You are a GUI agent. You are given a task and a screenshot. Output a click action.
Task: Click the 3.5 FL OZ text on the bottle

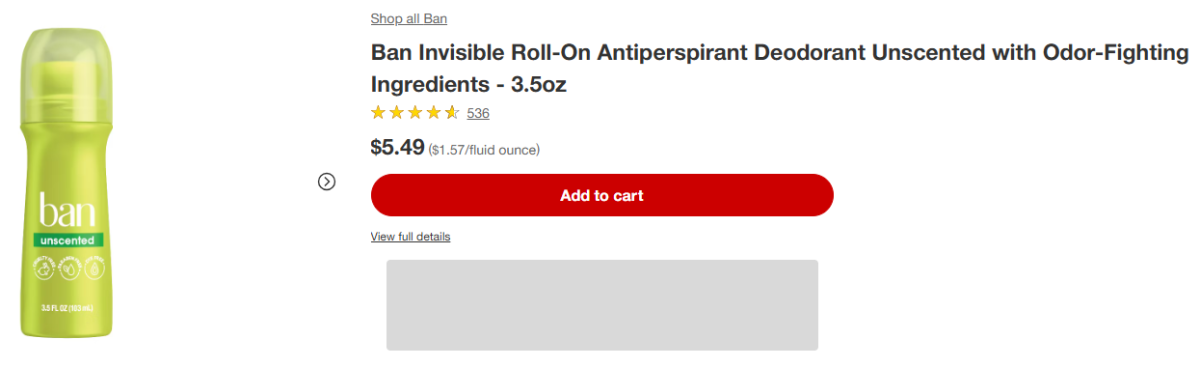68,307
